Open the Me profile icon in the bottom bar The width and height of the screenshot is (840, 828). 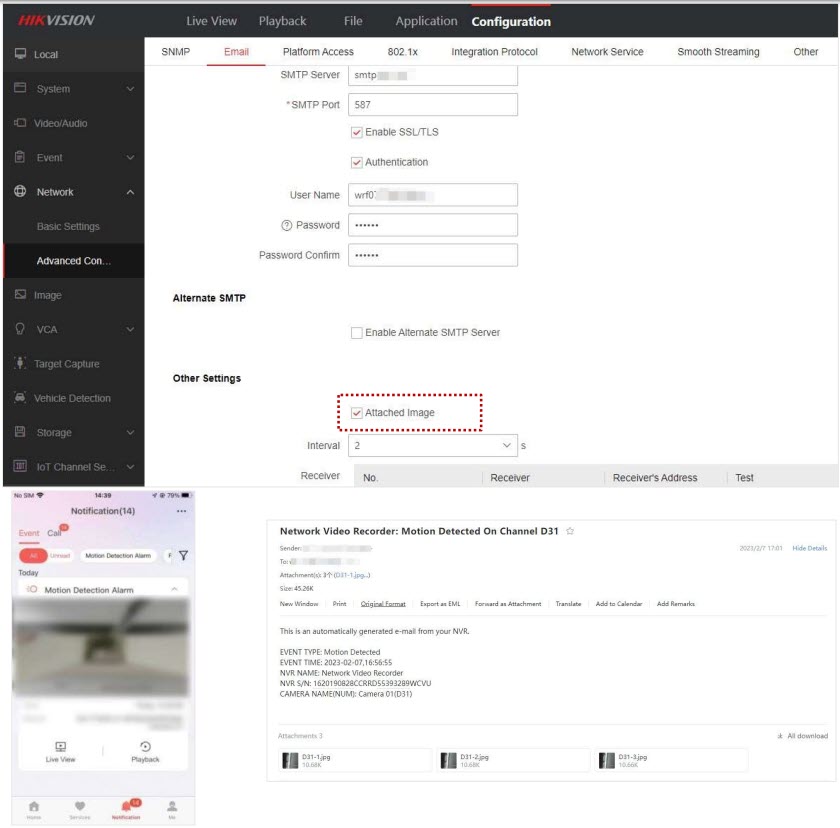[172, 808]
